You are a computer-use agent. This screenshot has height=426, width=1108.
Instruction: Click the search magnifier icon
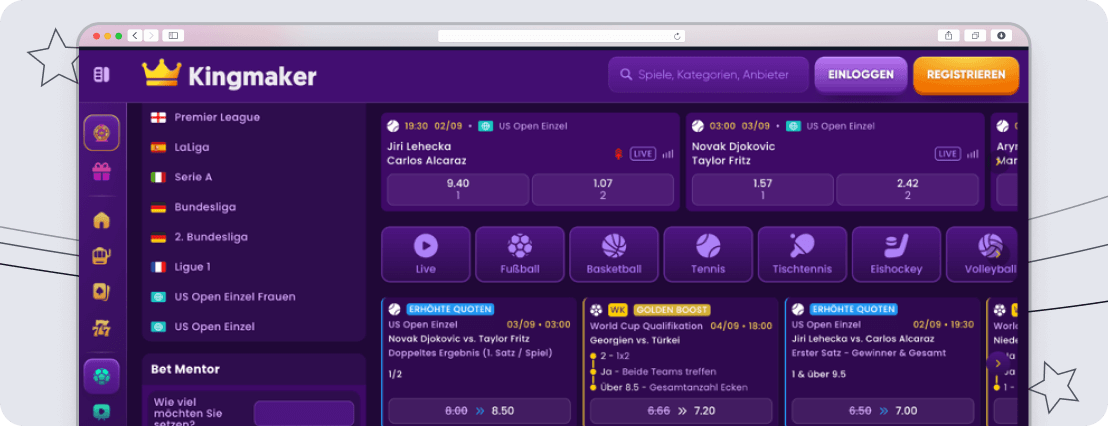point(625,75)
